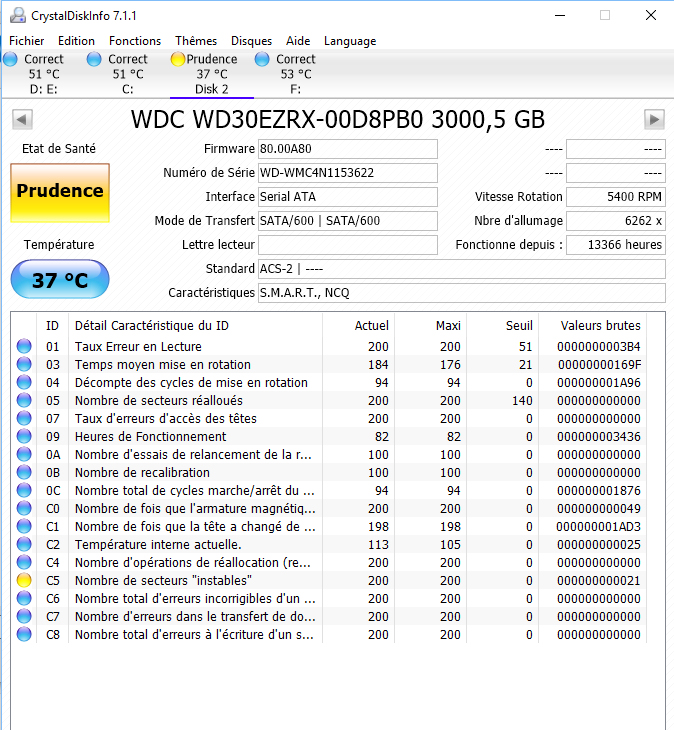Click the yellow Prudence health status button
The image size is (674, 730).
[59, 192]
